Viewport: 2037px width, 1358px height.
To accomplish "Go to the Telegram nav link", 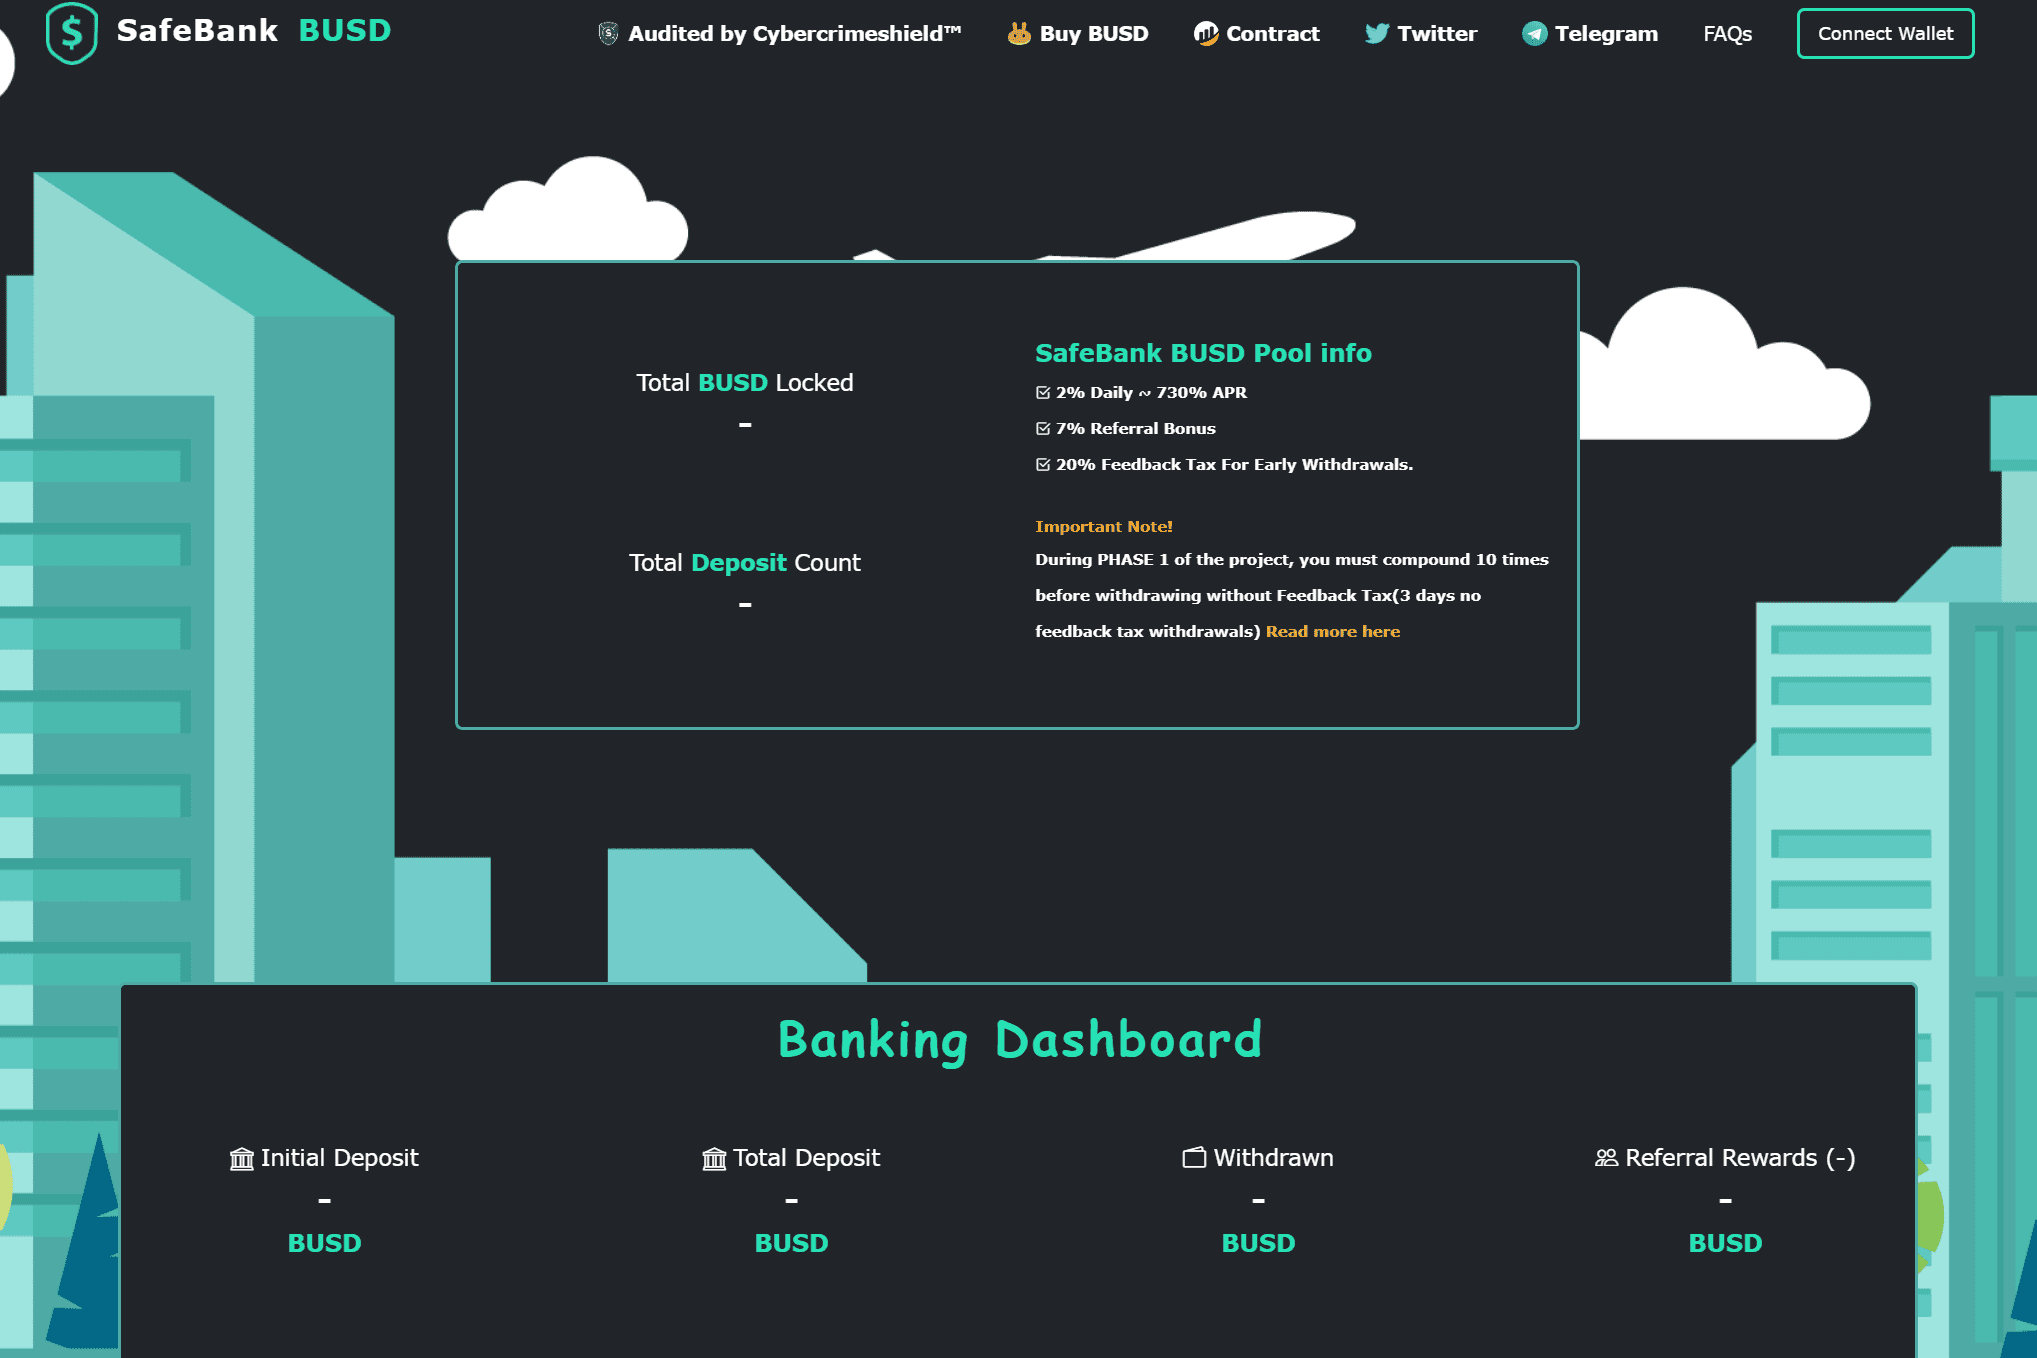I will click(x=1590, y=33).
